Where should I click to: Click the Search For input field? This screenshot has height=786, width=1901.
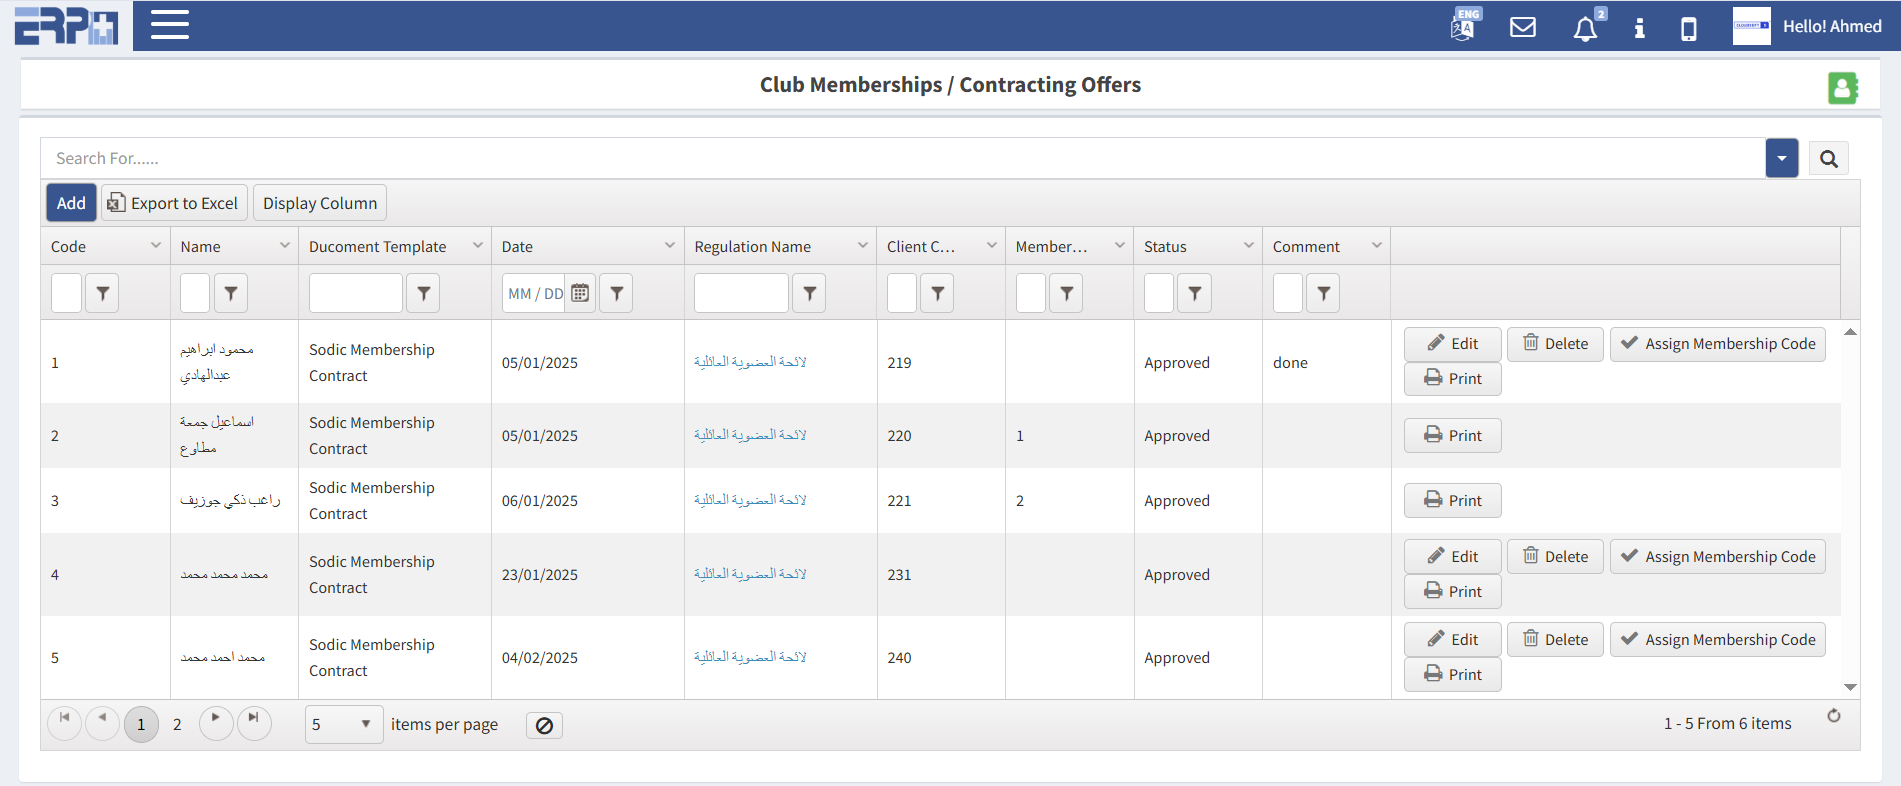[x=900, y=159]
